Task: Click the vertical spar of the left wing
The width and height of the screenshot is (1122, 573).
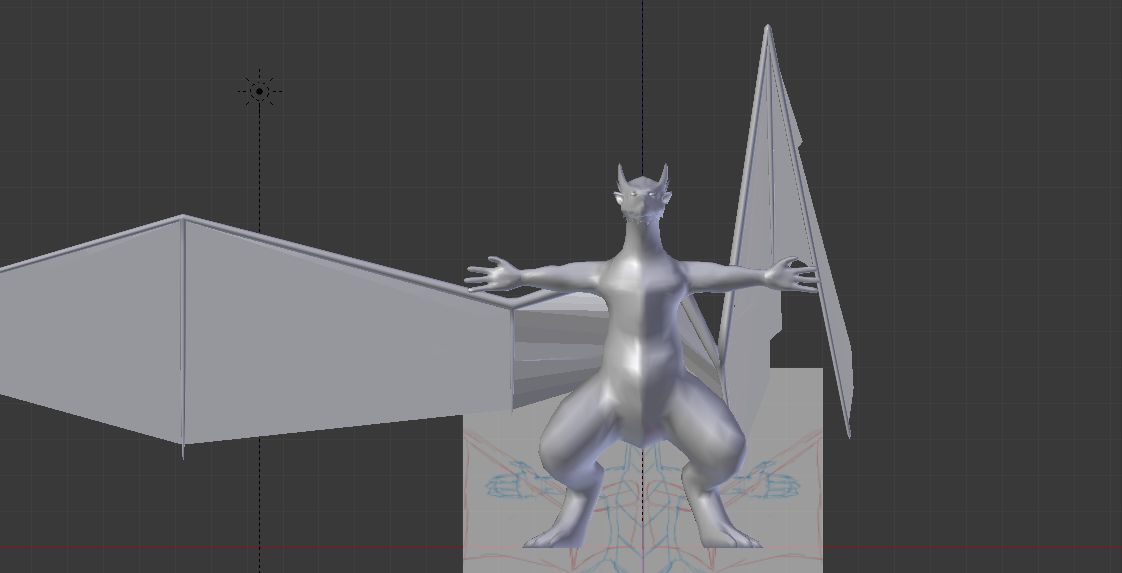Action: [x=183, y=330]
